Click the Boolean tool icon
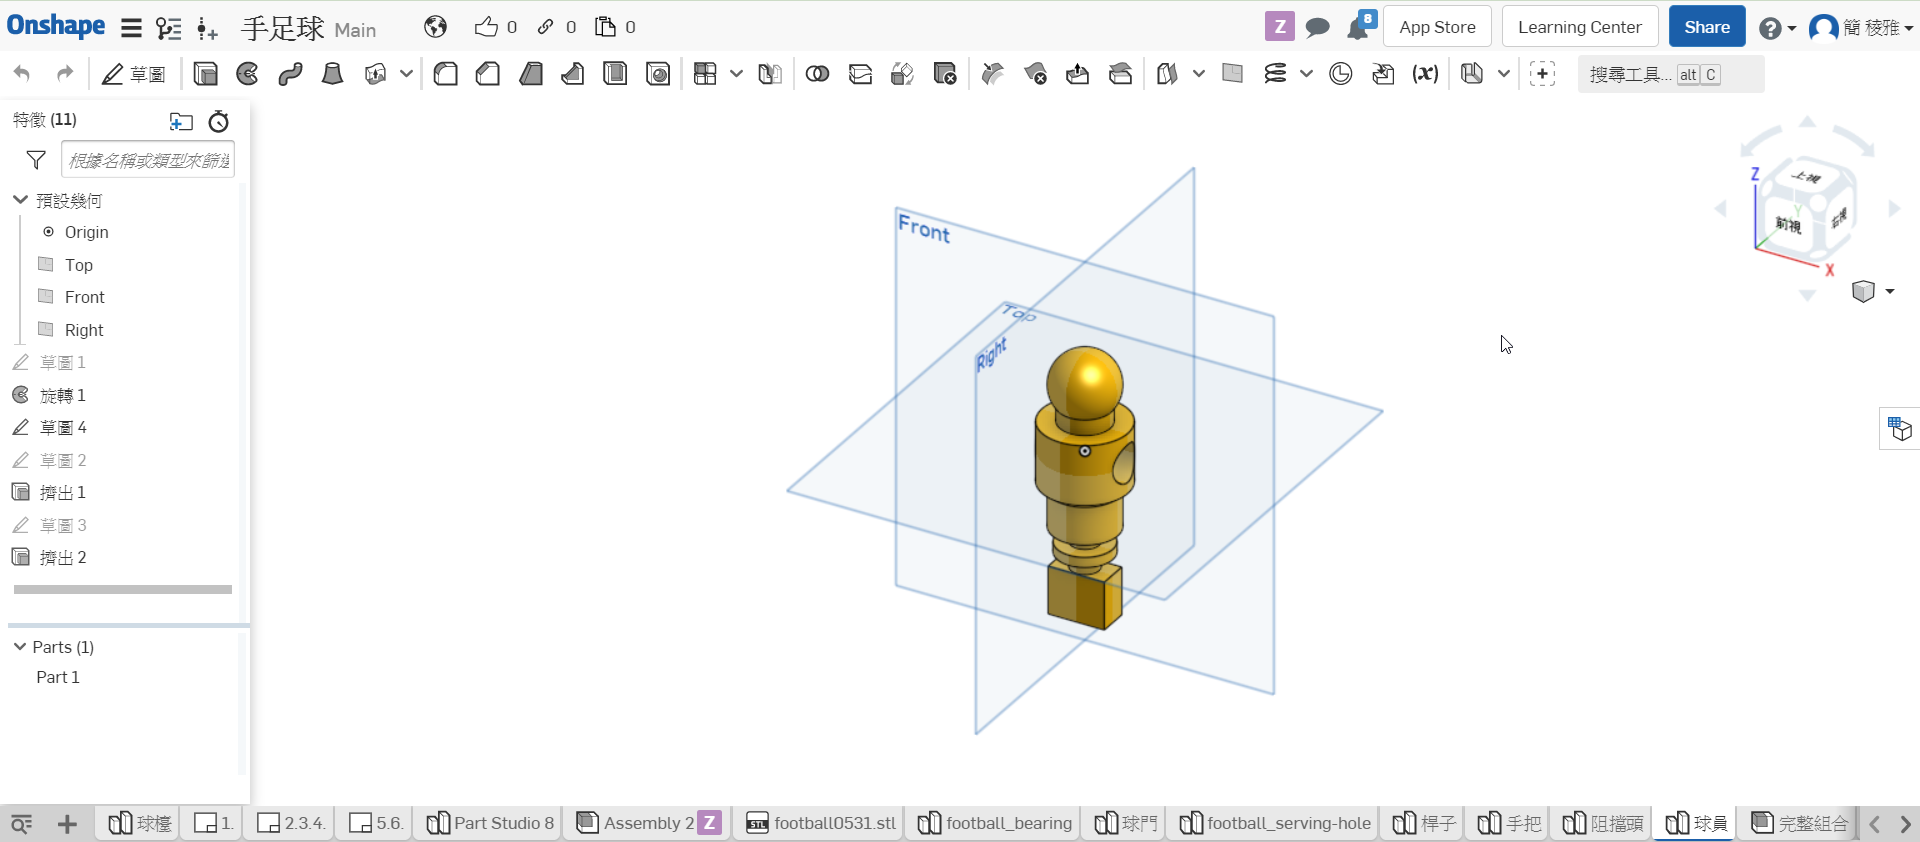1920x842 pixels. point(817,74)
